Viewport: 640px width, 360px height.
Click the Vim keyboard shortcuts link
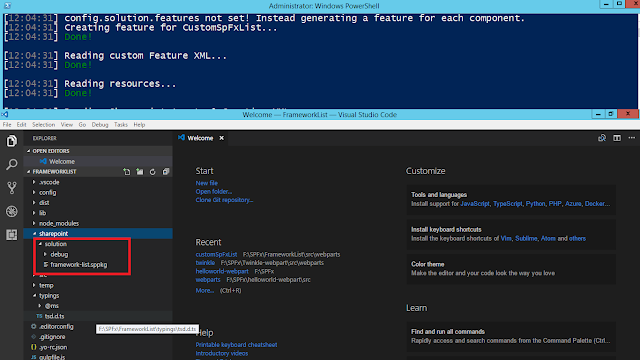(x=506, y=238)
